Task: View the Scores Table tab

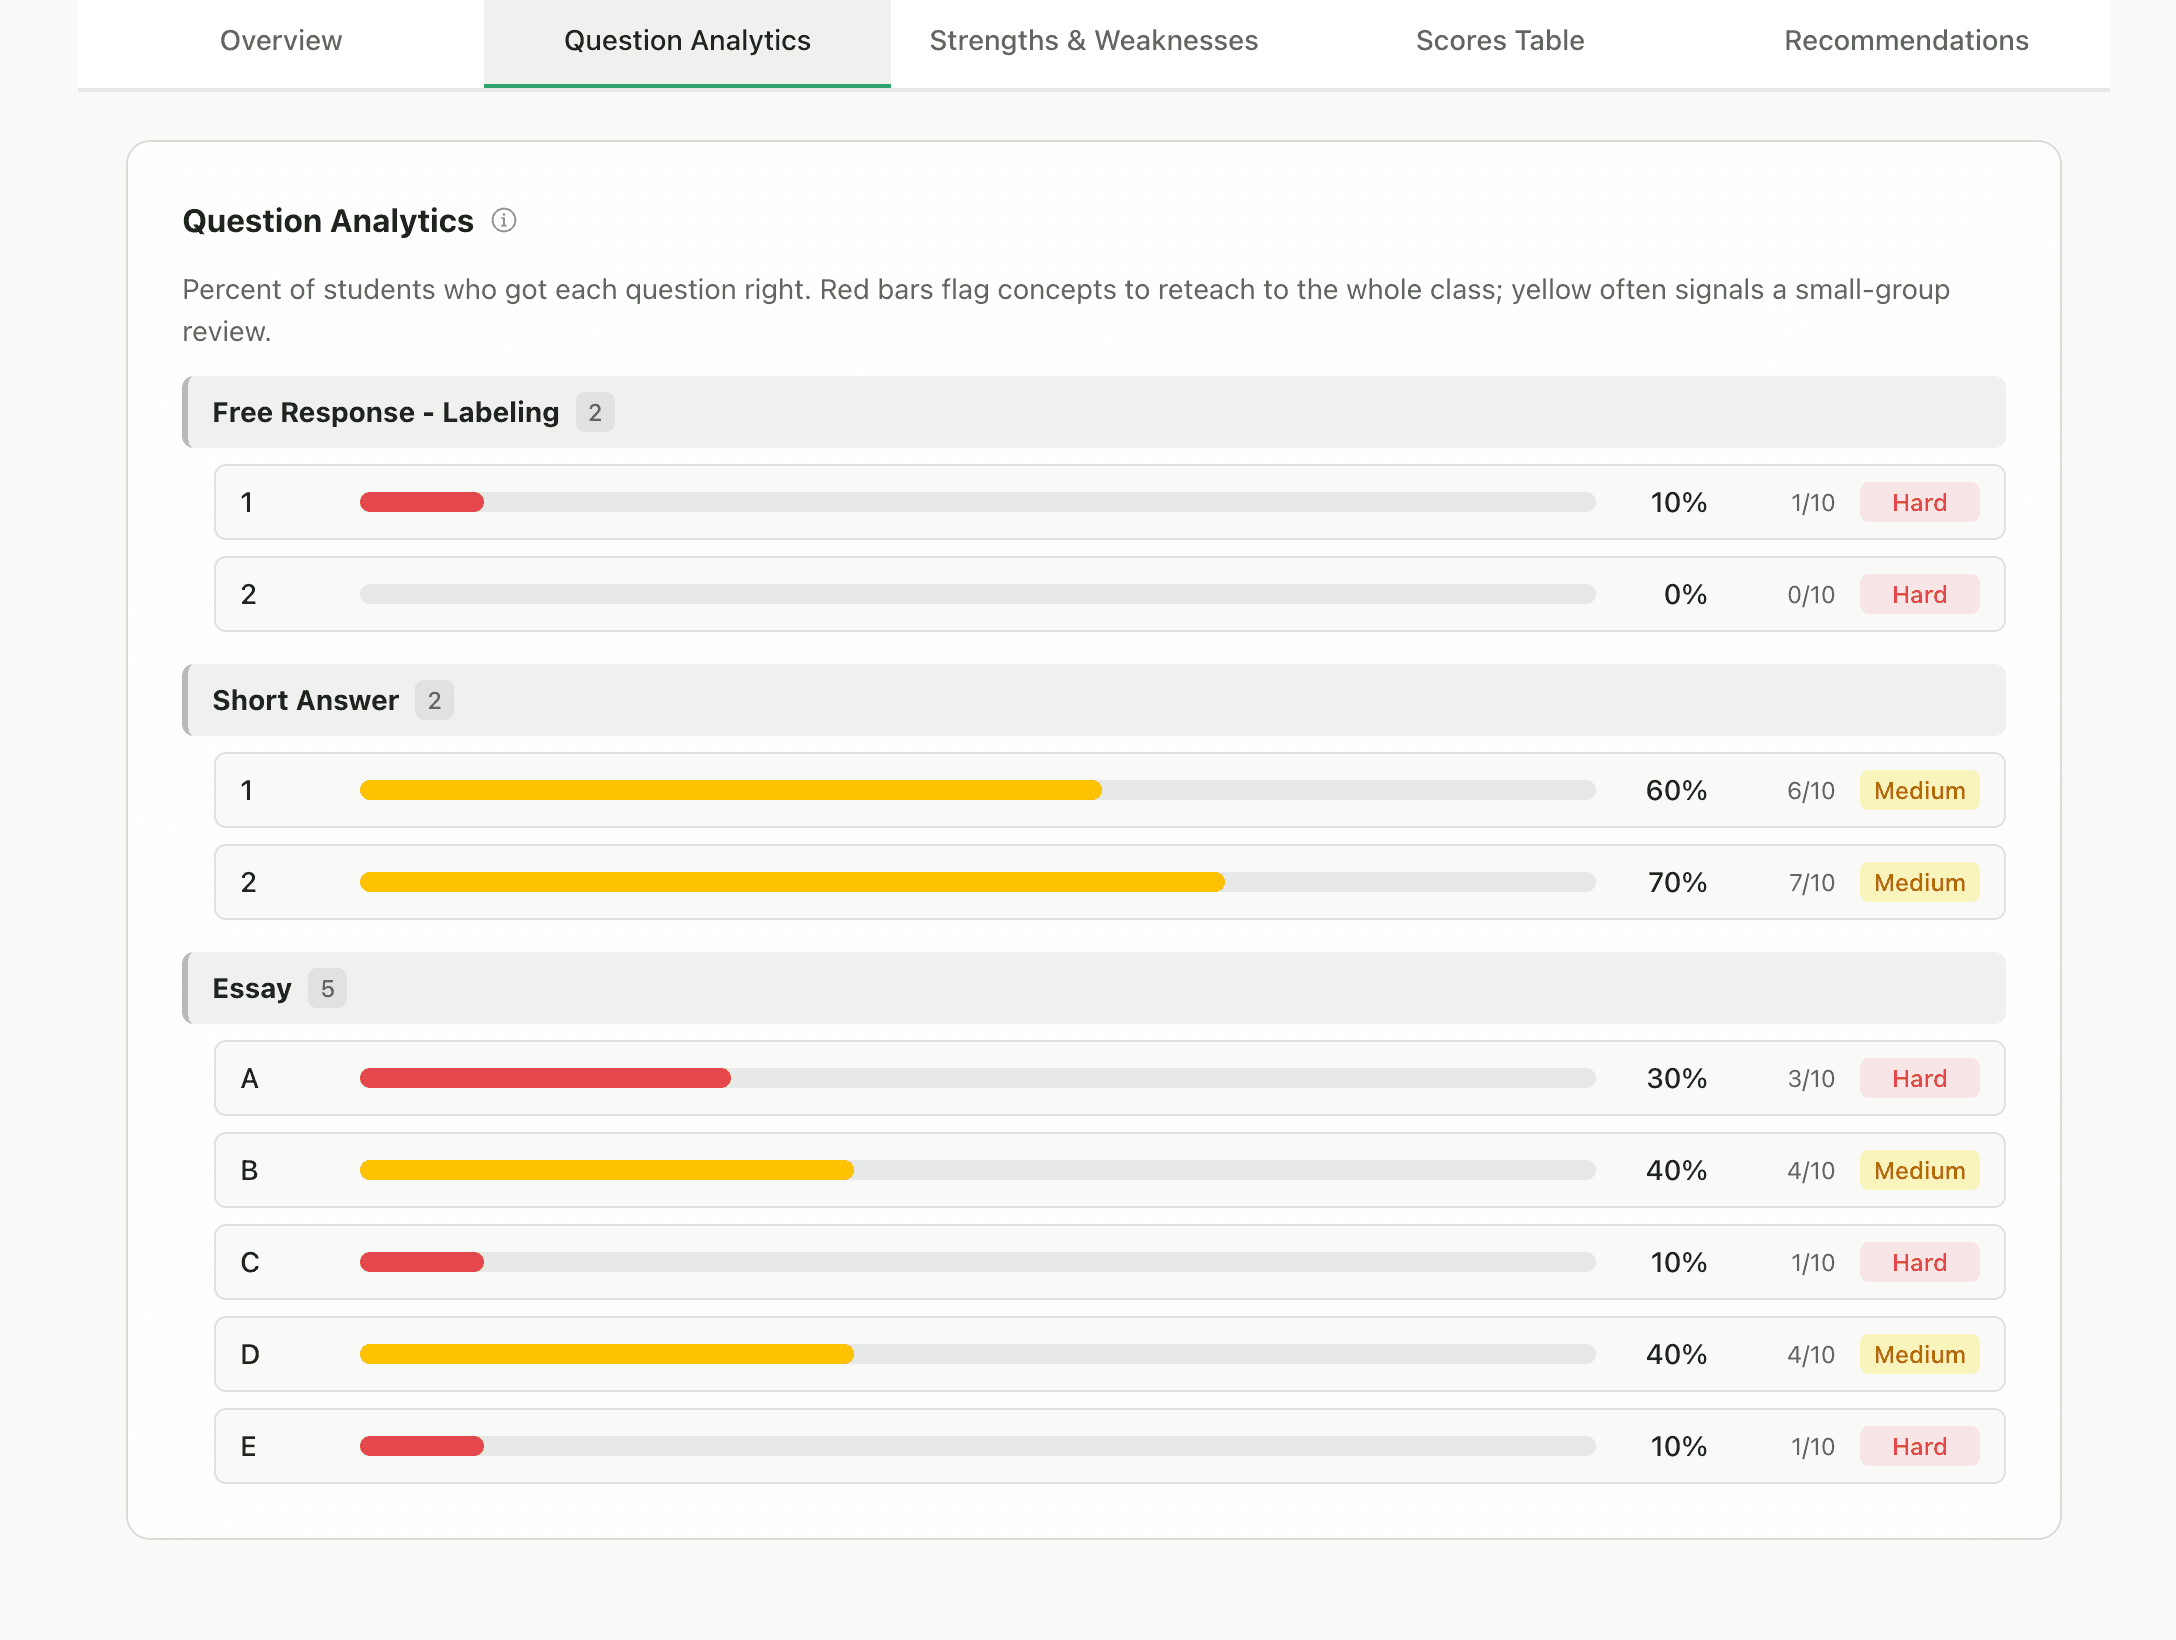Action: coord(1498,41)
